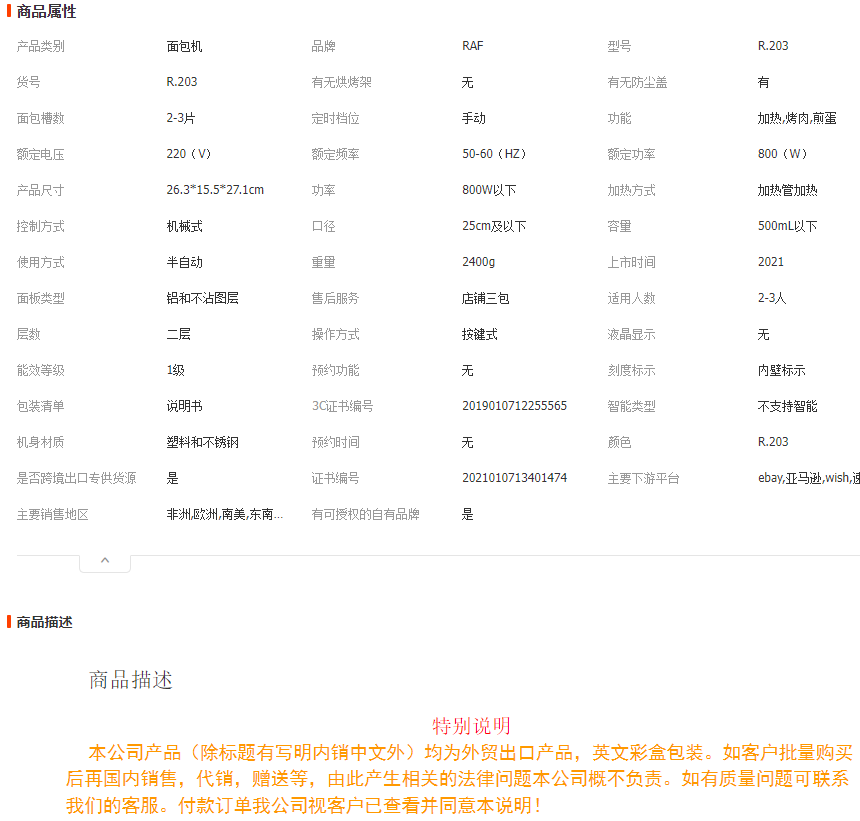The height and width of the screenshot is (821, 860).
Task: Select the heating method '加热管加热'
Action: (x=787, y=190)
